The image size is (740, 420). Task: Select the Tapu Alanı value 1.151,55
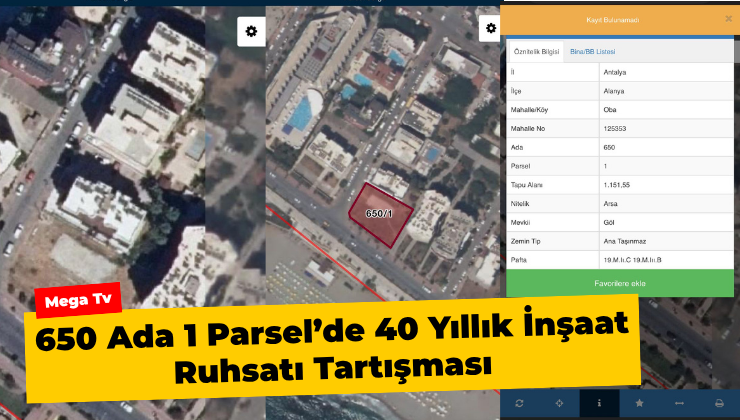666,185
